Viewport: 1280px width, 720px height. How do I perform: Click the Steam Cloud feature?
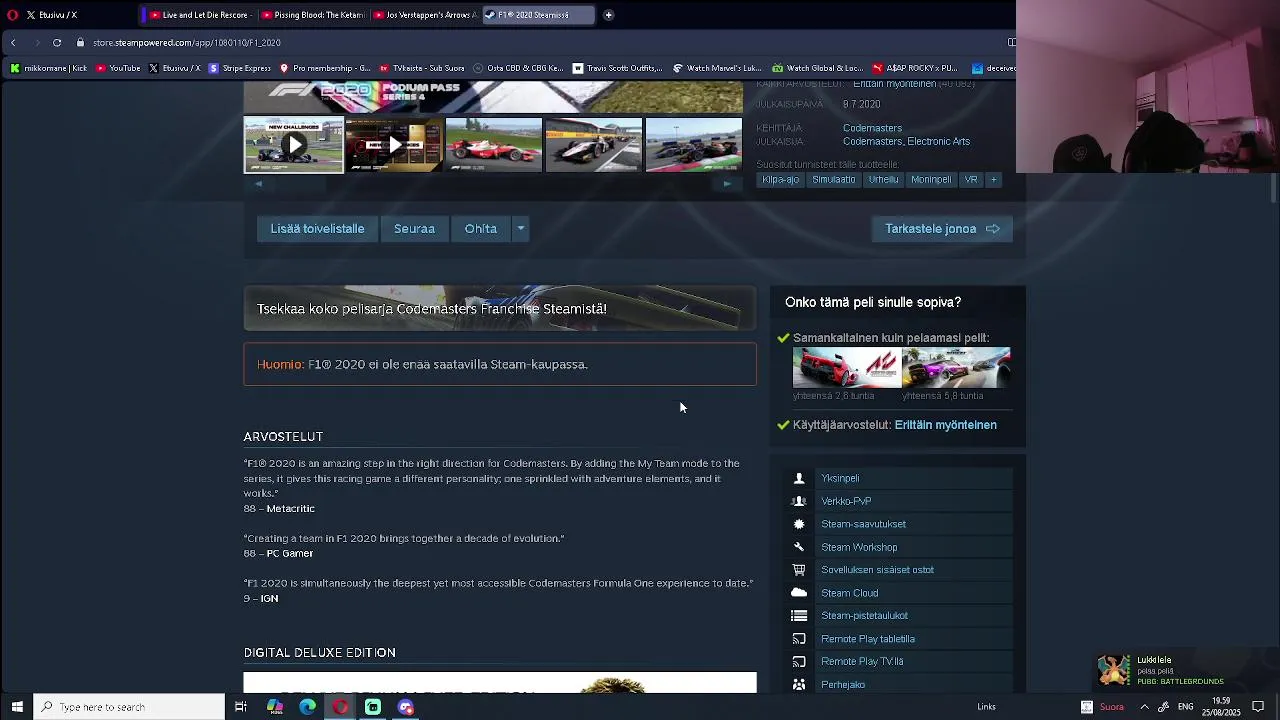(x=897, y=593)
